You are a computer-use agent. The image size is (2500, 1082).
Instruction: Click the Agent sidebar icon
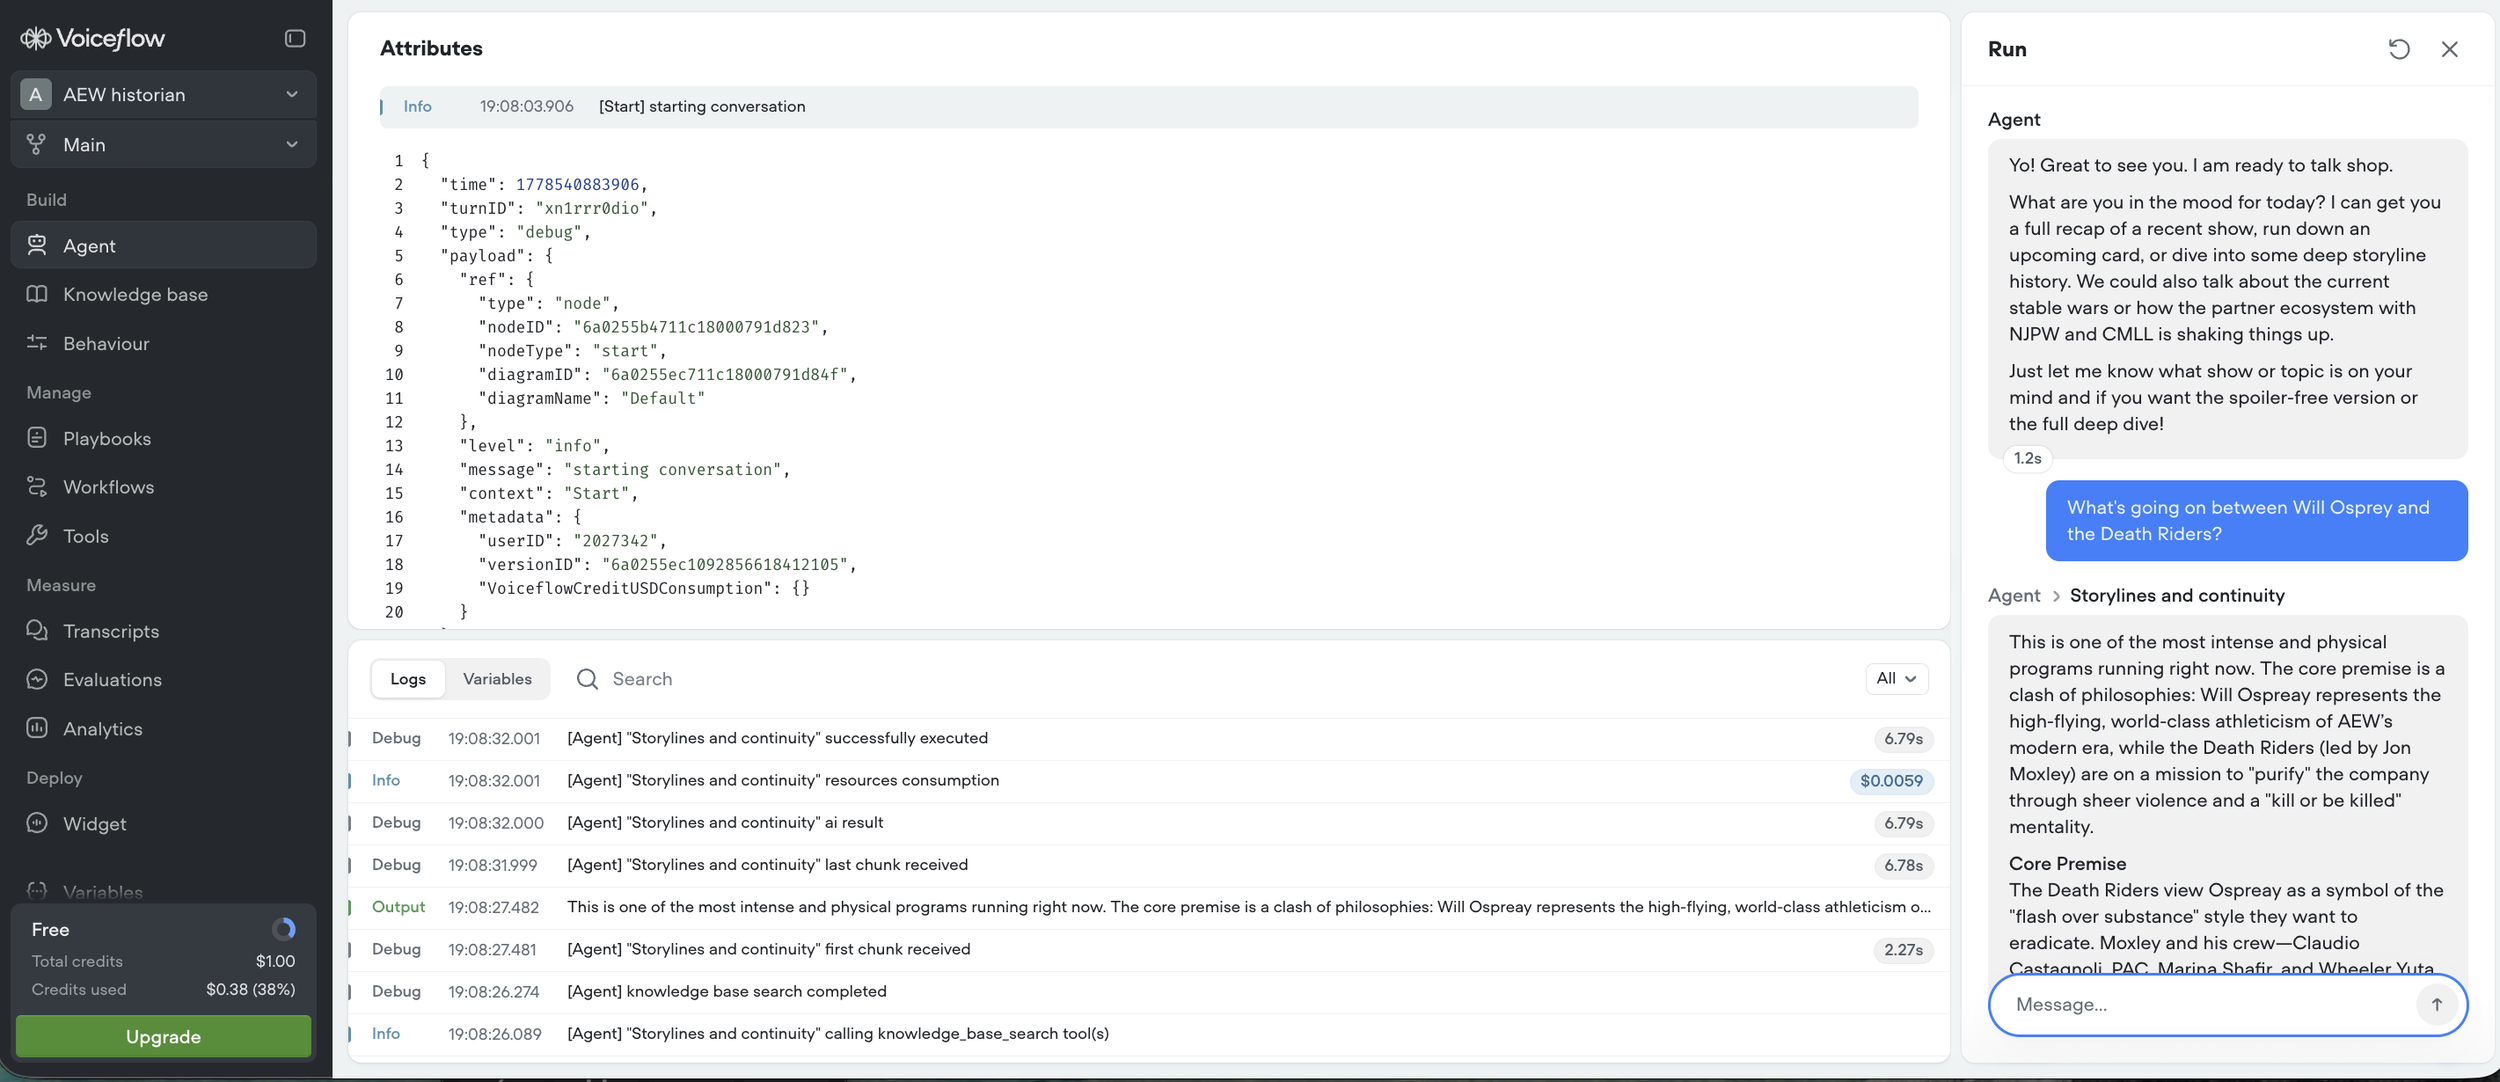click(x=37, y=245)
